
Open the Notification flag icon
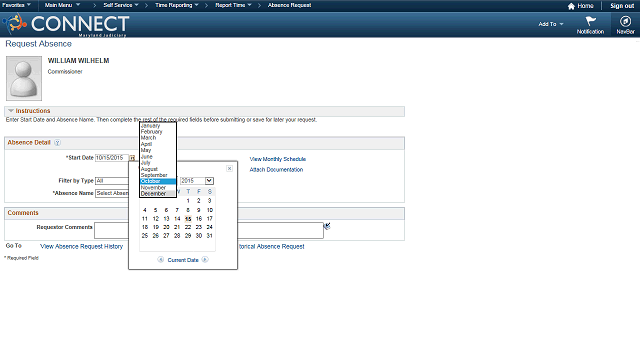[590, 21]
